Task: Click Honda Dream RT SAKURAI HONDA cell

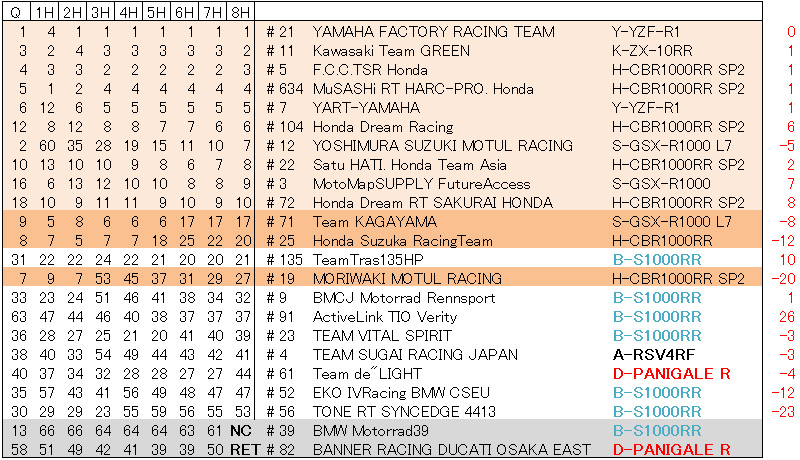Action: point(432,203)
